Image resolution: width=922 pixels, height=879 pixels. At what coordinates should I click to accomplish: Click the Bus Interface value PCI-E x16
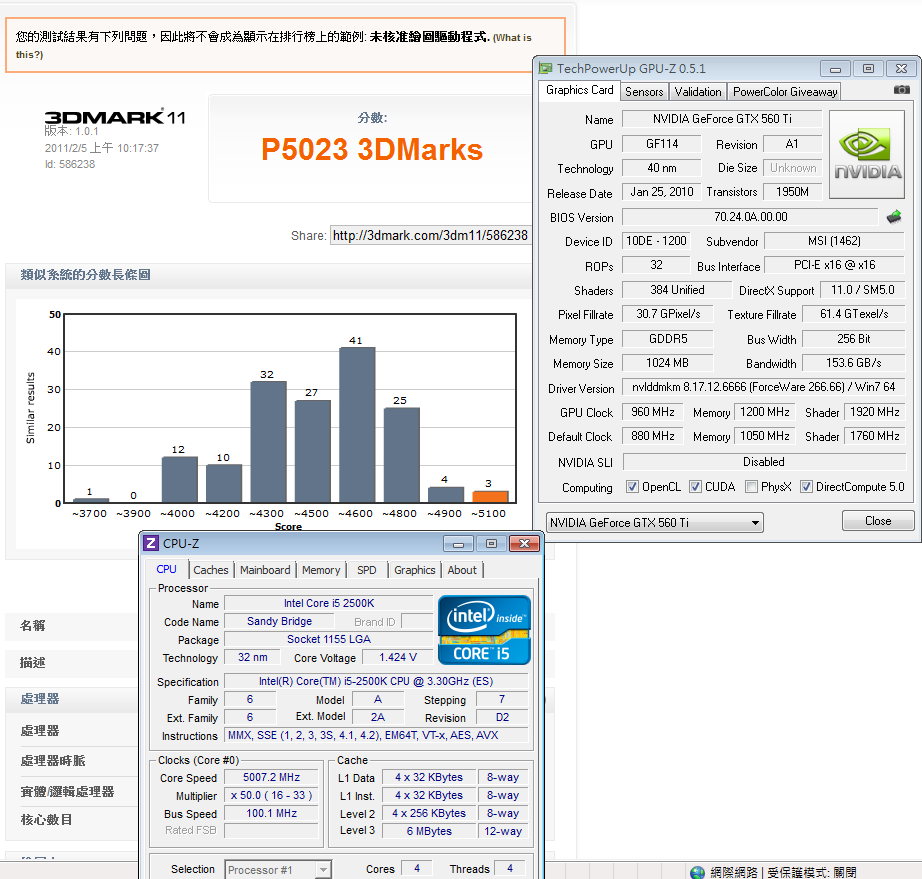point(834,265)
